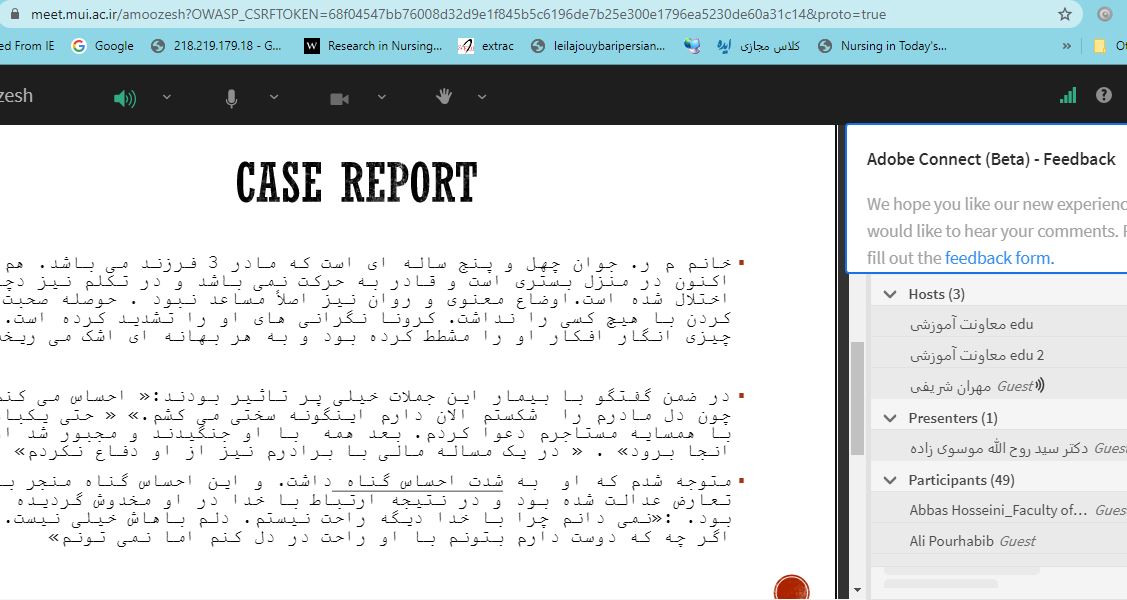Collapse the Hosts (3) group
This screenshot has width=1127, height=600.
coord(890,294)
